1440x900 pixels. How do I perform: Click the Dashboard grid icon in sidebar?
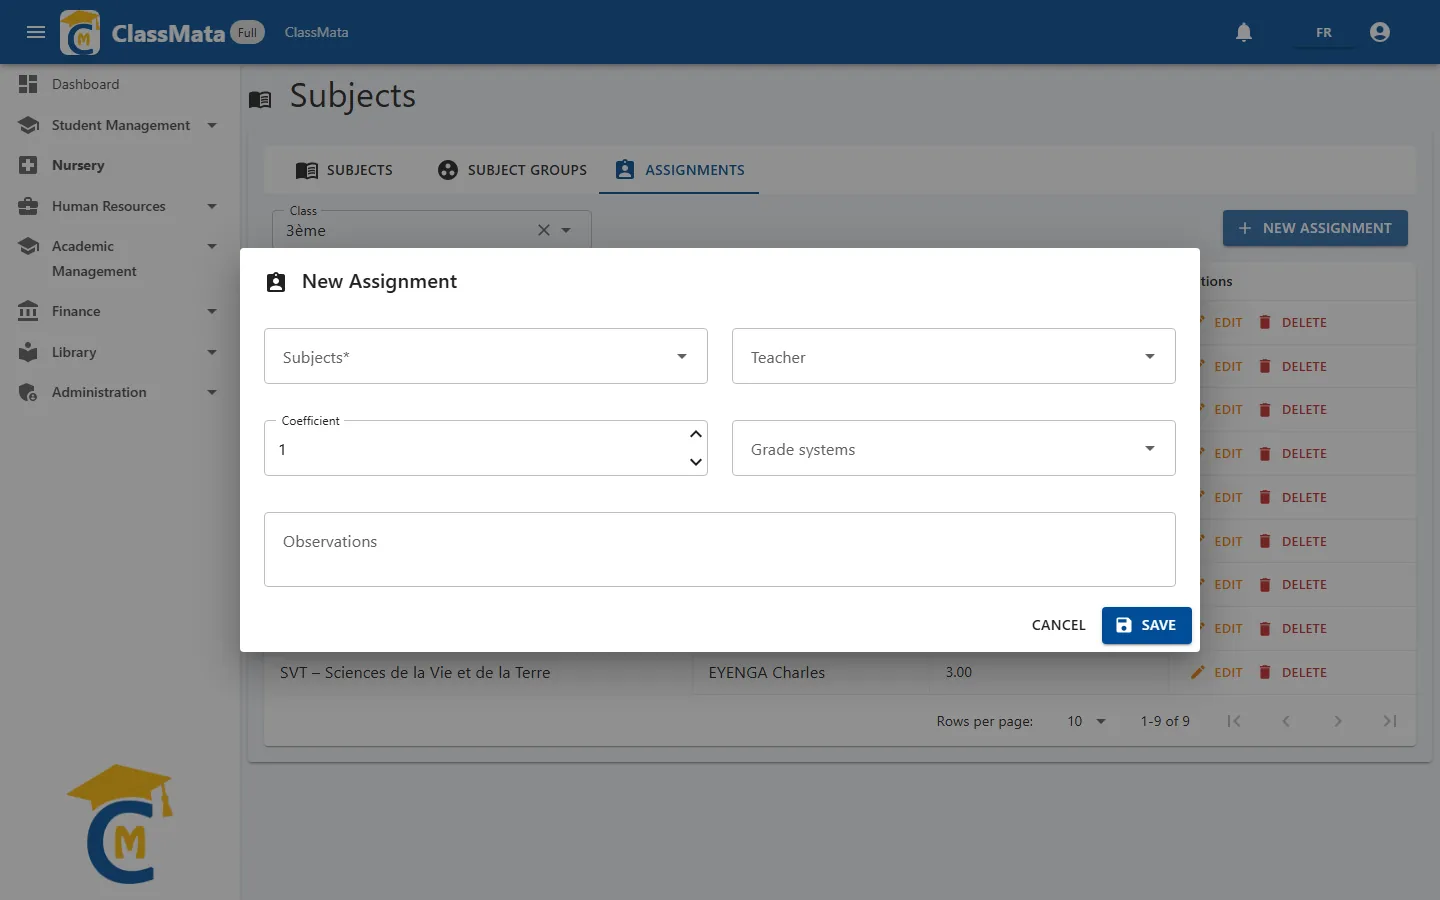pos(28,84)
